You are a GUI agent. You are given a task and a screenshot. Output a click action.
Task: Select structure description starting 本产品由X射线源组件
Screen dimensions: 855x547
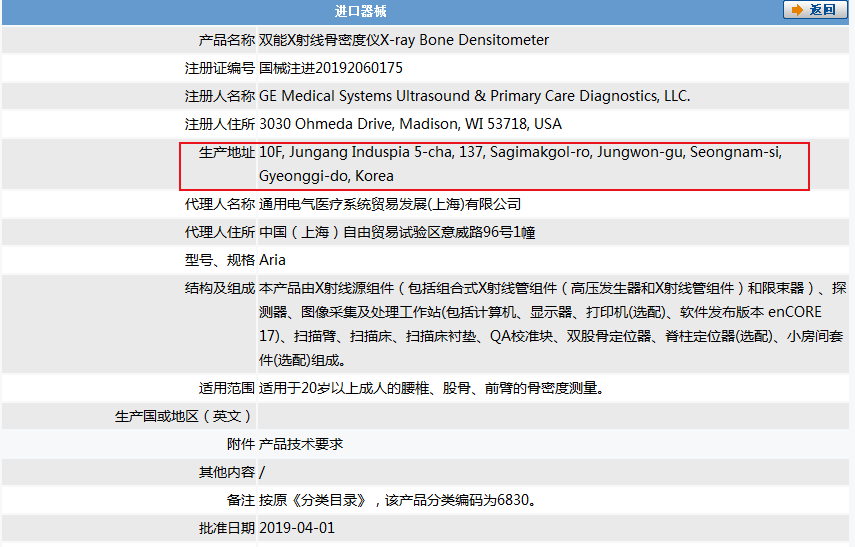[552, 324]
